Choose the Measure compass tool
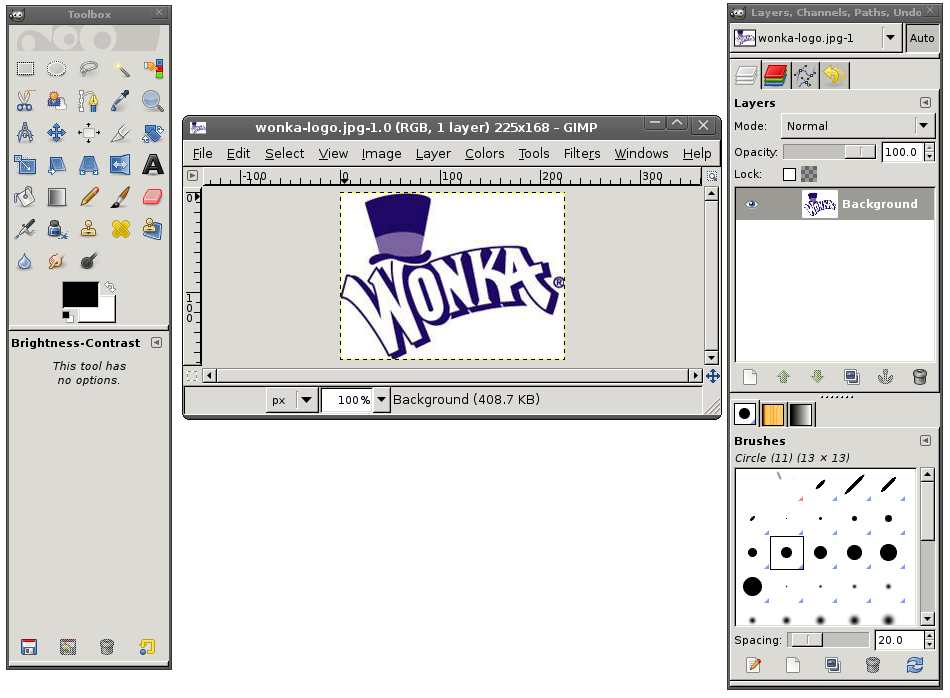Viewport: 950px width, 698px height. (25, 133)
